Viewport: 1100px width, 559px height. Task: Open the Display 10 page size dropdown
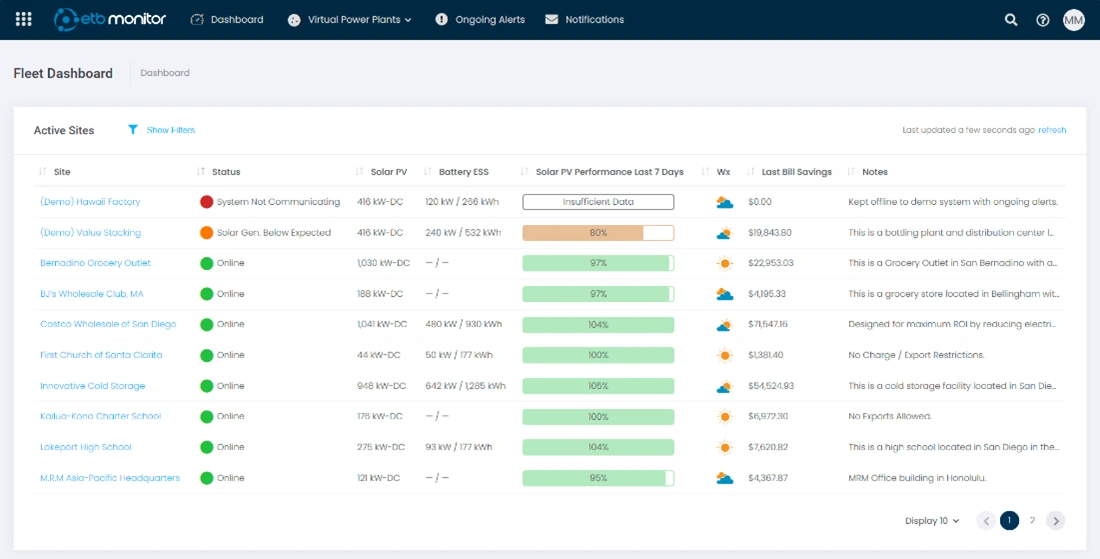(932, 521)
